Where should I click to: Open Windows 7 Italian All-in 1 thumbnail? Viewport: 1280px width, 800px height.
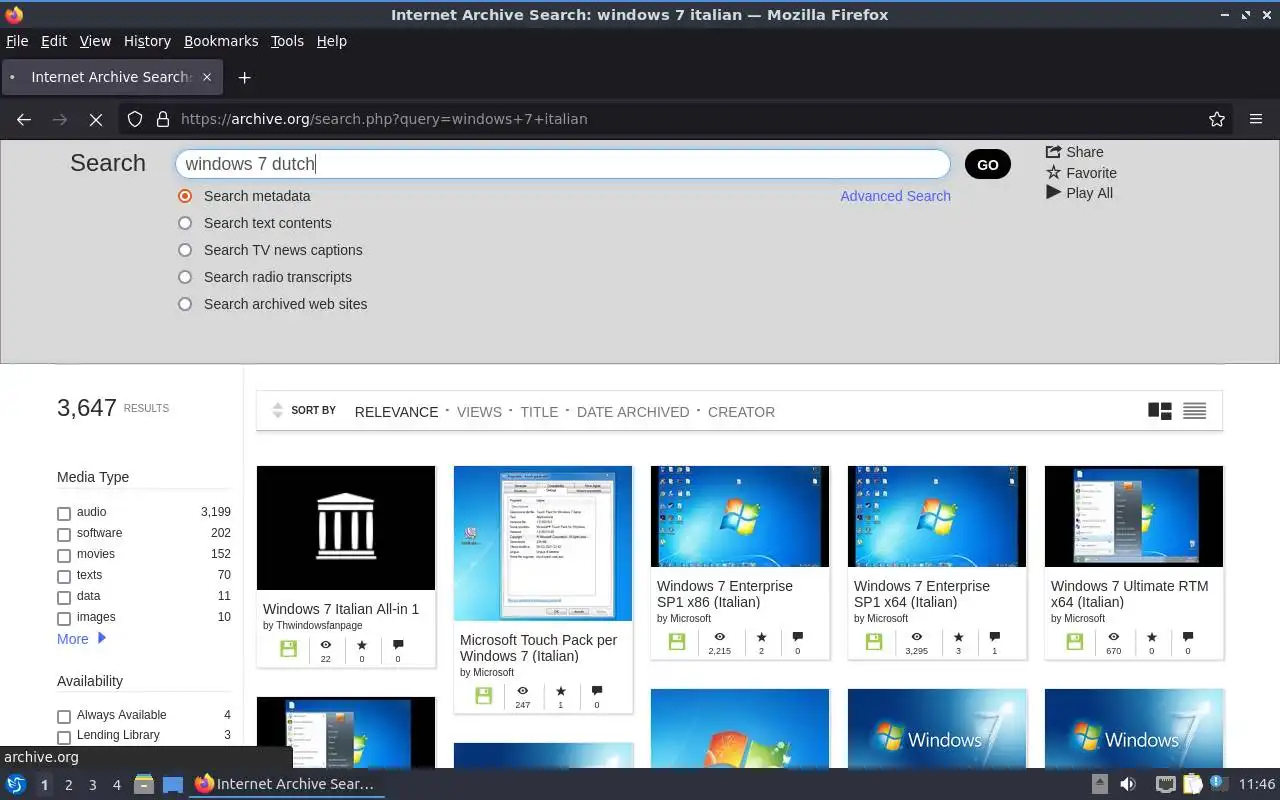[346, 528]
